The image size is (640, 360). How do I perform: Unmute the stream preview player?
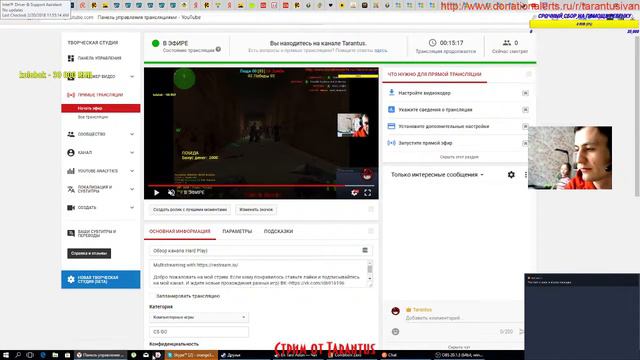[x=171, y=192]
